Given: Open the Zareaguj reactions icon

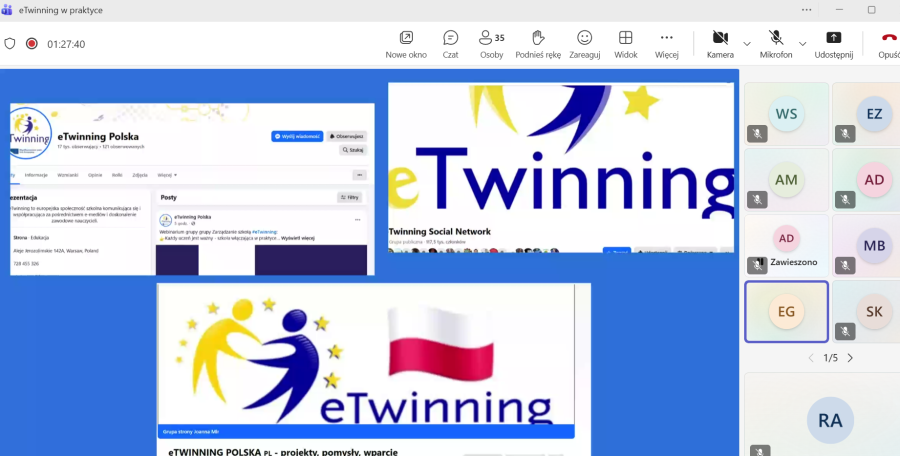Looking at the screenshot, I should [584, 38].
